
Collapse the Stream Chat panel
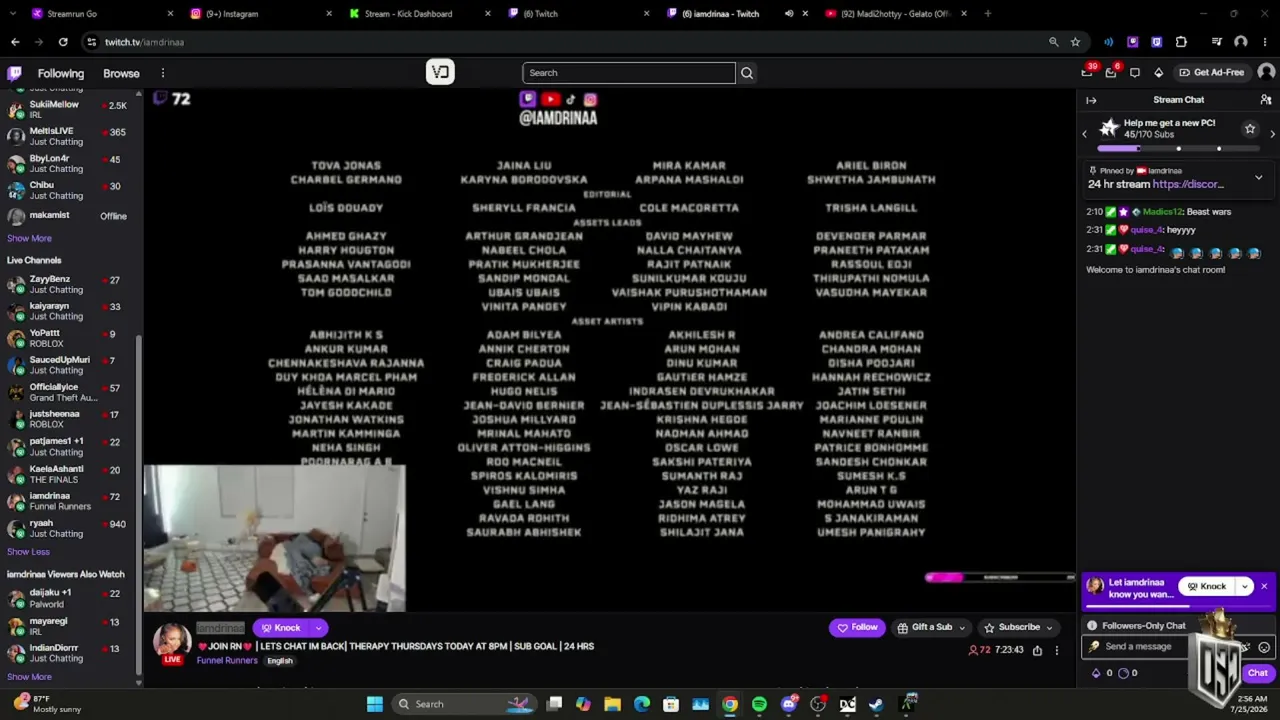[1091, 100]
